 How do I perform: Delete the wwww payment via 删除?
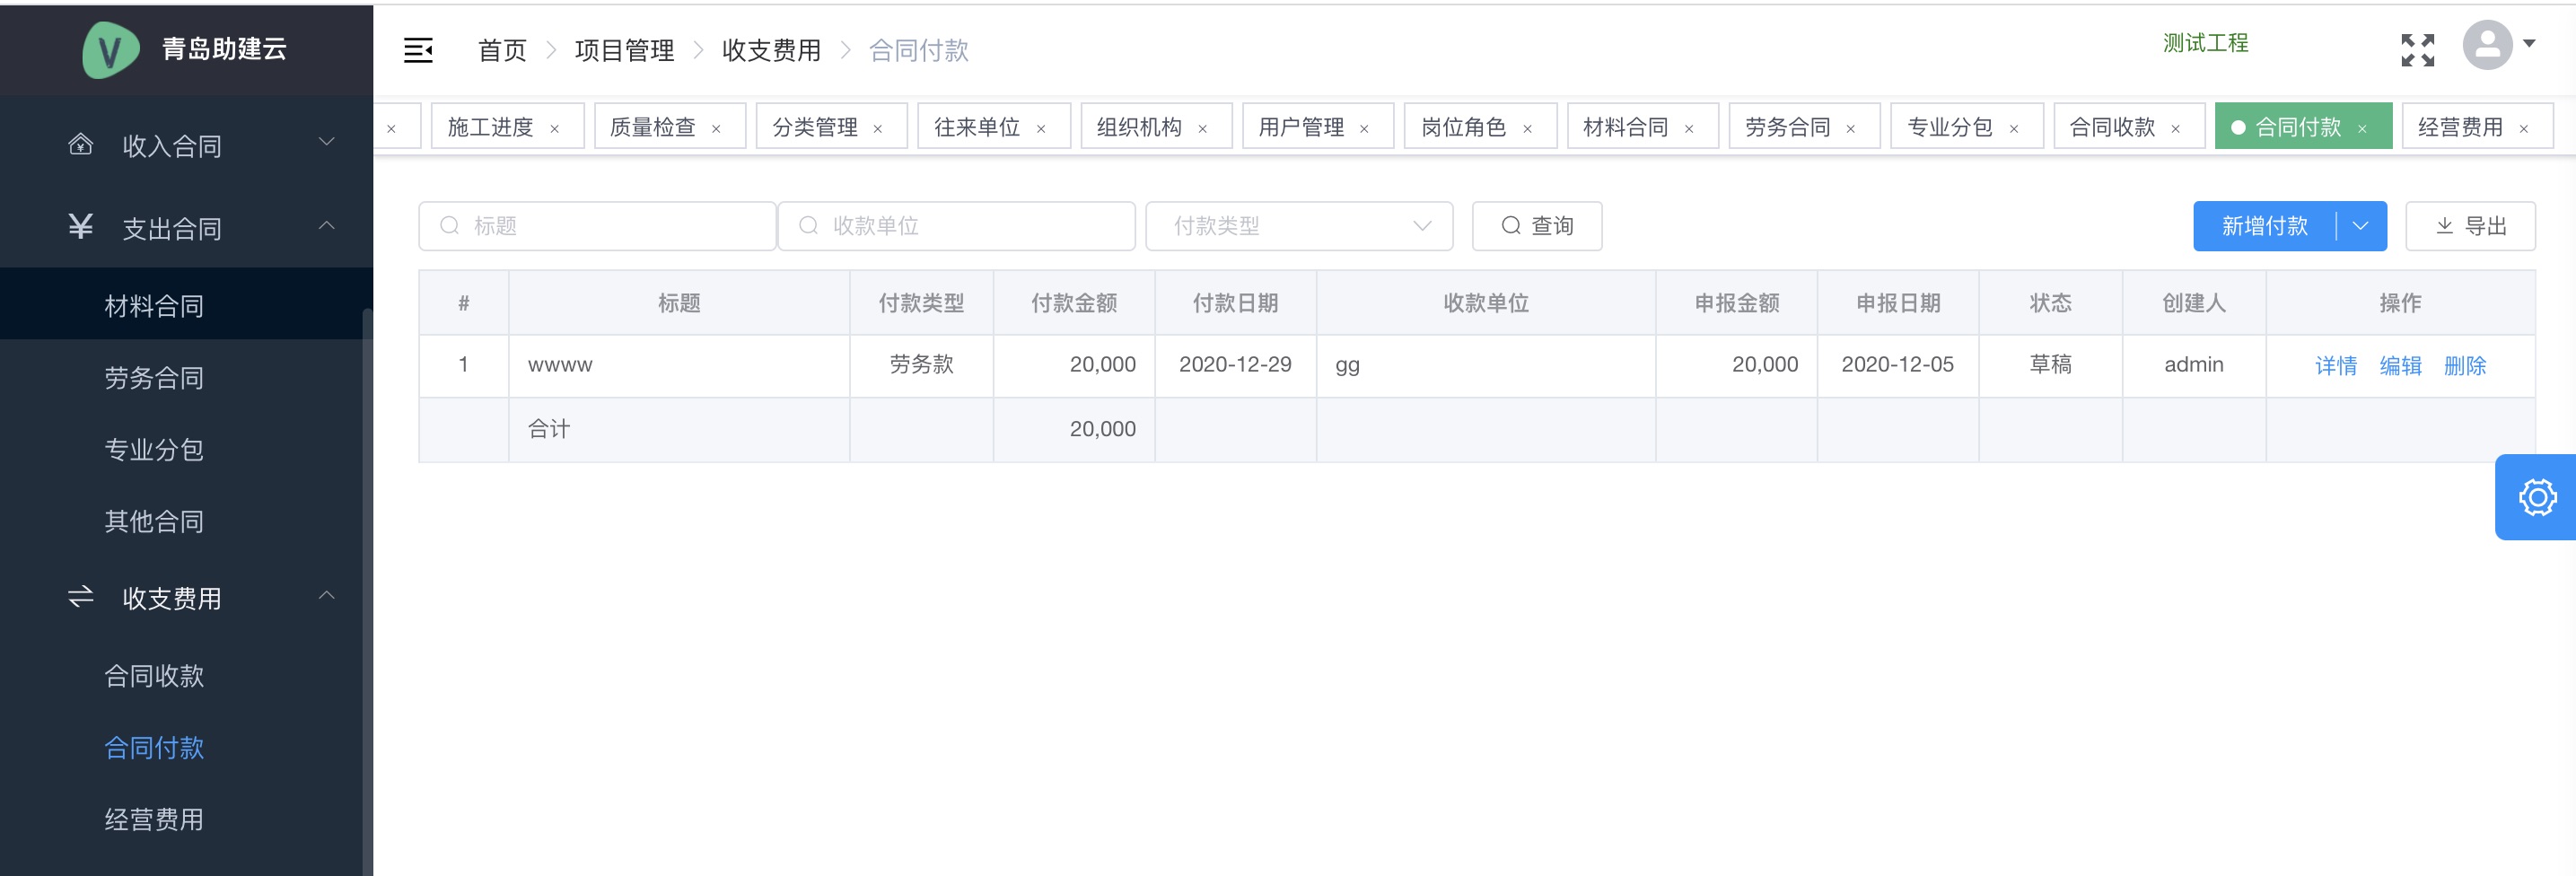(2464, 366)
